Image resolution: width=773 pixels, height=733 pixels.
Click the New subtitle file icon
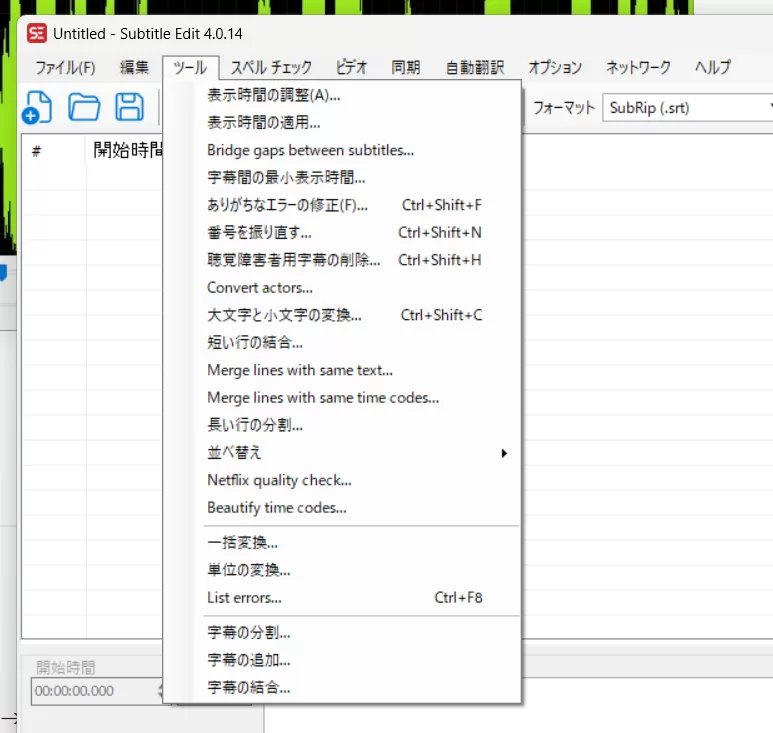tap(38, 106)
